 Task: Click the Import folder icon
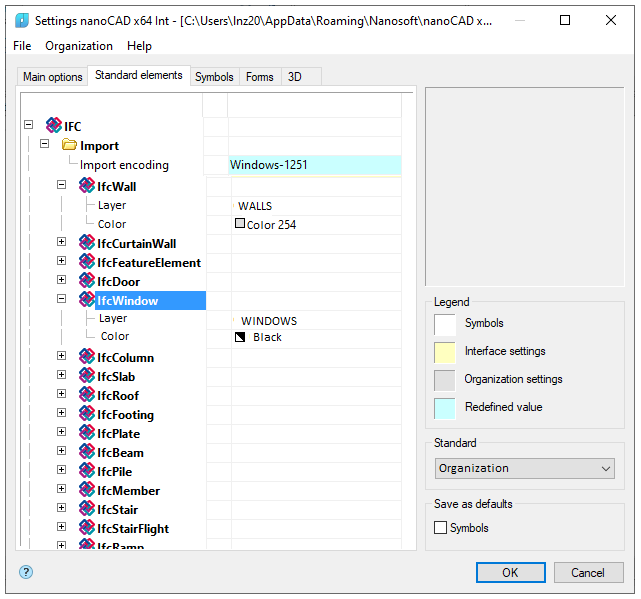tap(69, 145)
